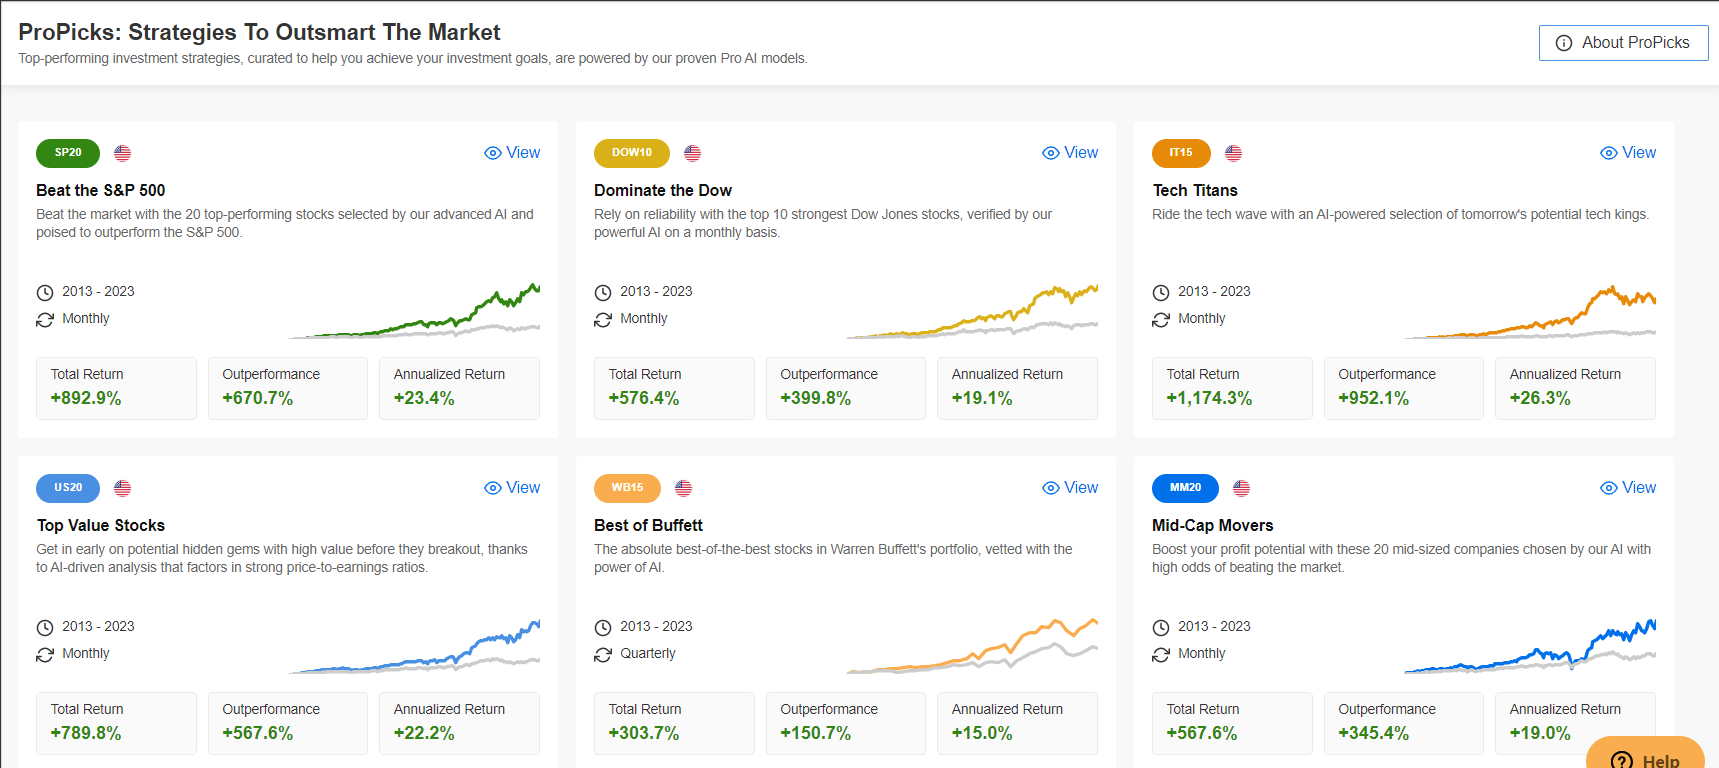This screenshot has width=1719, height=768.
Task: Open the Mid-Cap Movers performance chart
Action: 1530,646
